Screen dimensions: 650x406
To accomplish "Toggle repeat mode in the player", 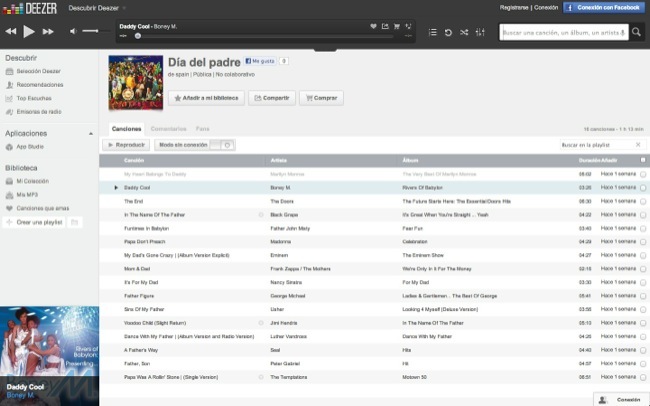I will [448, 32].
